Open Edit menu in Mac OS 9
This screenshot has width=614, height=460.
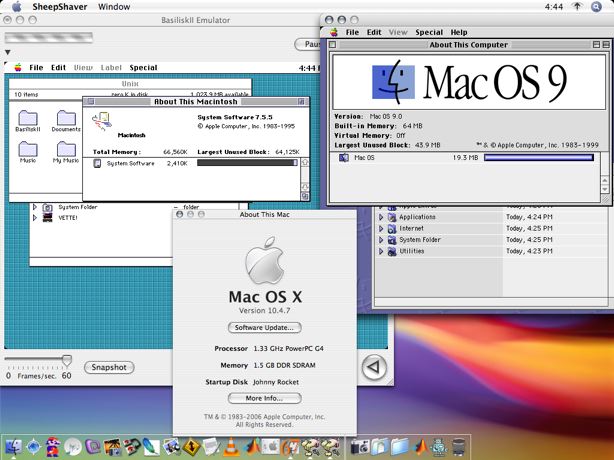coord(374,32)
